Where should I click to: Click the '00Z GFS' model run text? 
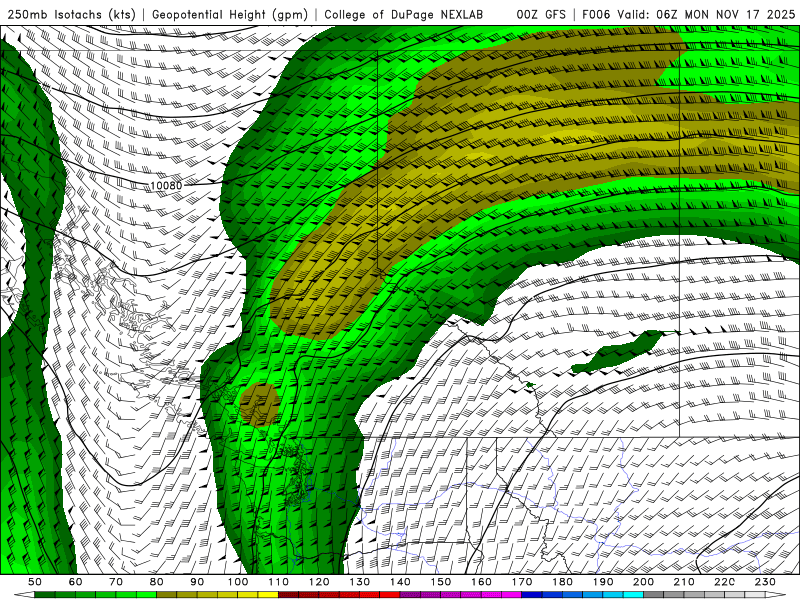pos(541,15)
